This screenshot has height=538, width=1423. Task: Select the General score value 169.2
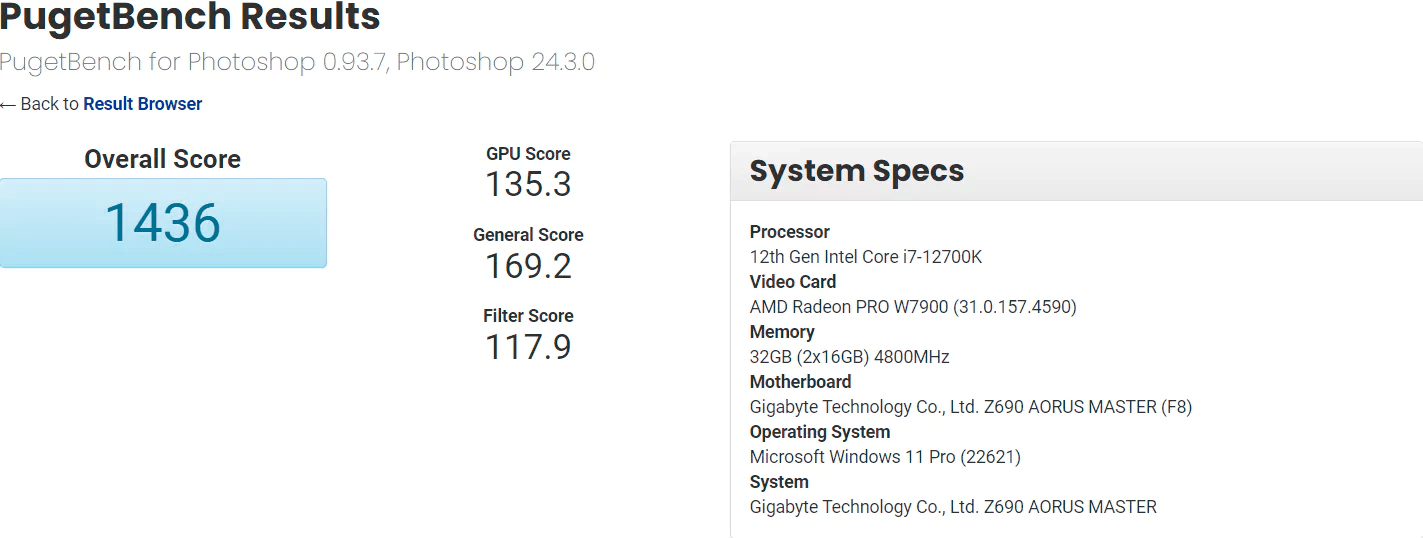click(528, 266)
